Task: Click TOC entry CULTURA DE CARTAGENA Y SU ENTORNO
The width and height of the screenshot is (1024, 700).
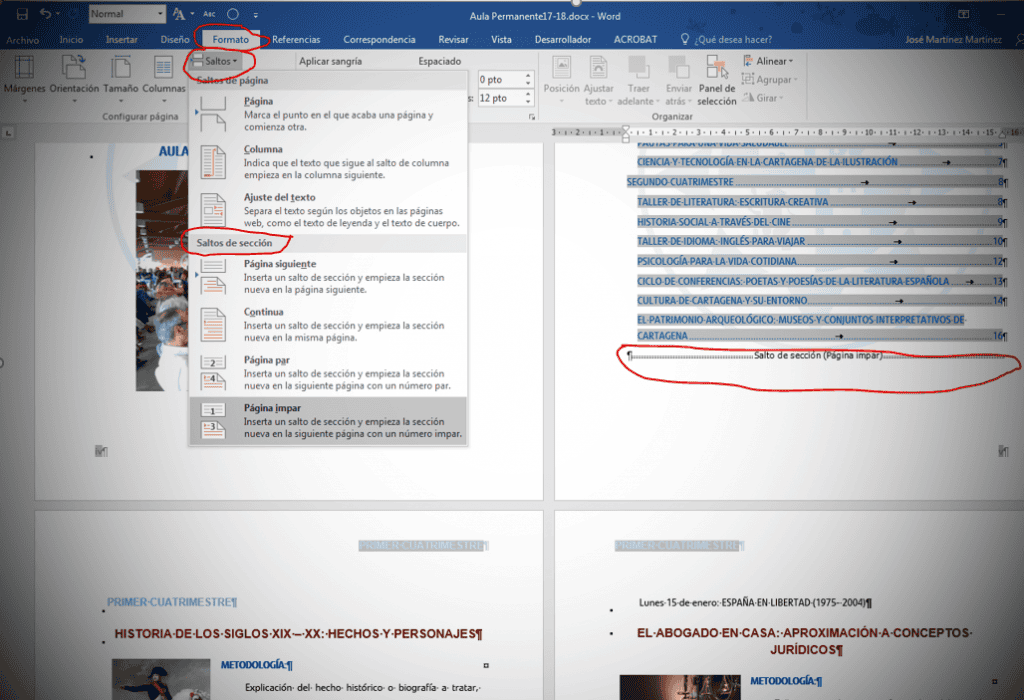Action: [x=822, y=300]
